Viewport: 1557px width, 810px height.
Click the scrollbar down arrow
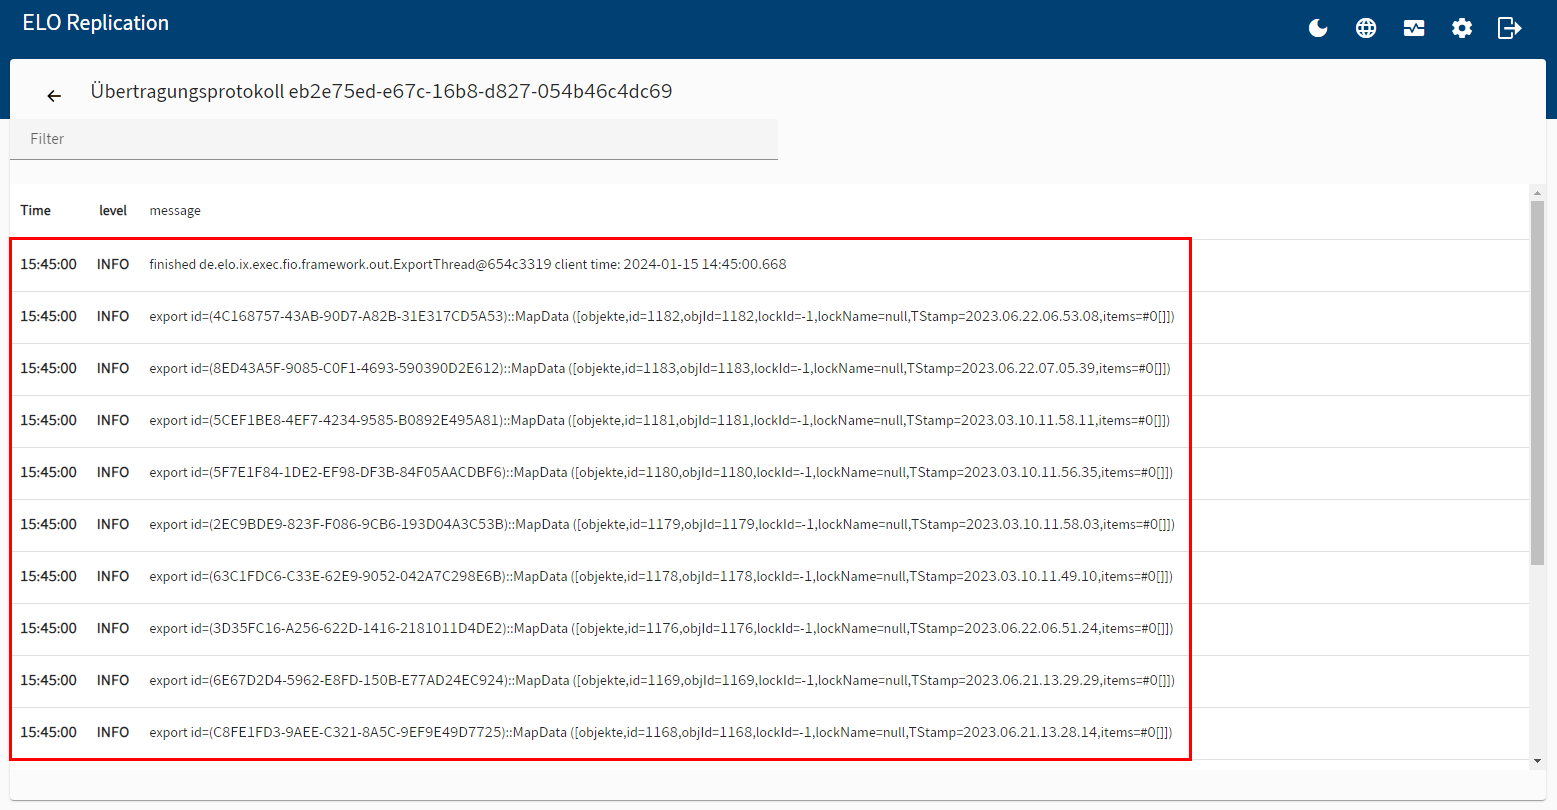[x=1537, y=761]
